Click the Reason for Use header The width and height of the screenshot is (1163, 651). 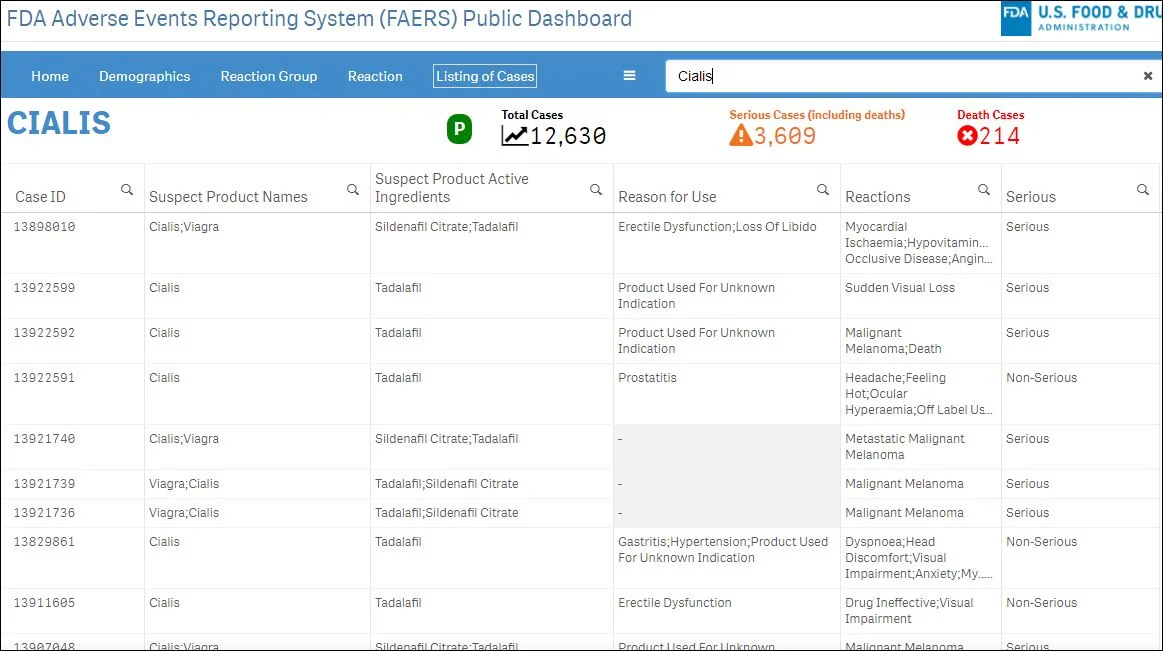667,196
